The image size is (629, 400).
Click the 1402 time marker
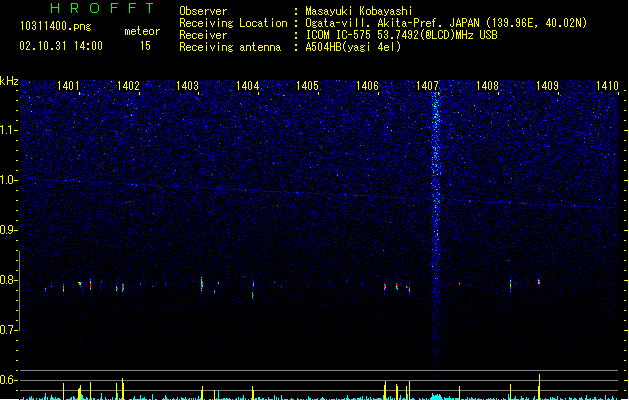[128, 86]
